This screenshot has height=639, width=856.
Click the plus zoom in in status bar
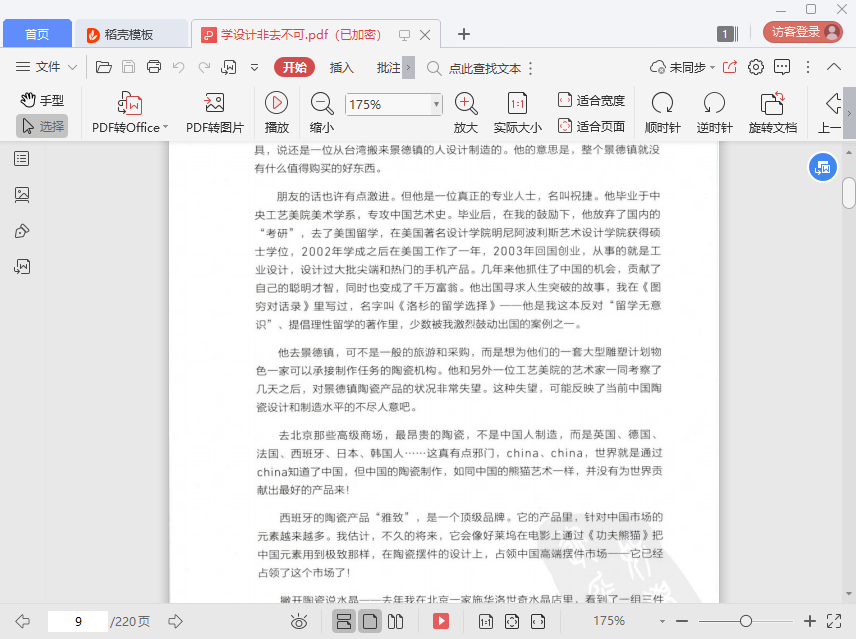[810, 621]
